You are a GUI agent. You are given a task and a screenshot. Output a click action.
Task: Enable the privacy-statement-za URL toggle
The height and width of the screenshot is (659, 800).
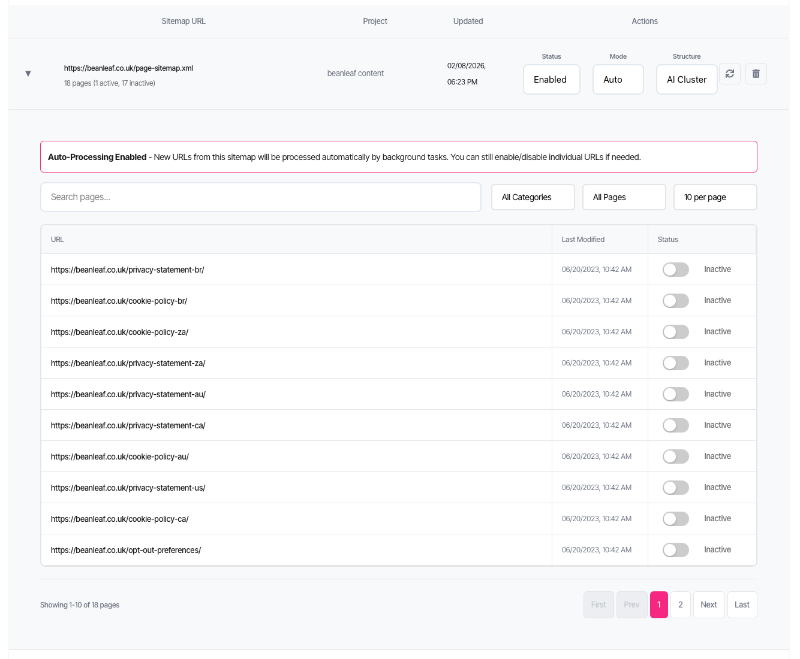pos(676,363)
